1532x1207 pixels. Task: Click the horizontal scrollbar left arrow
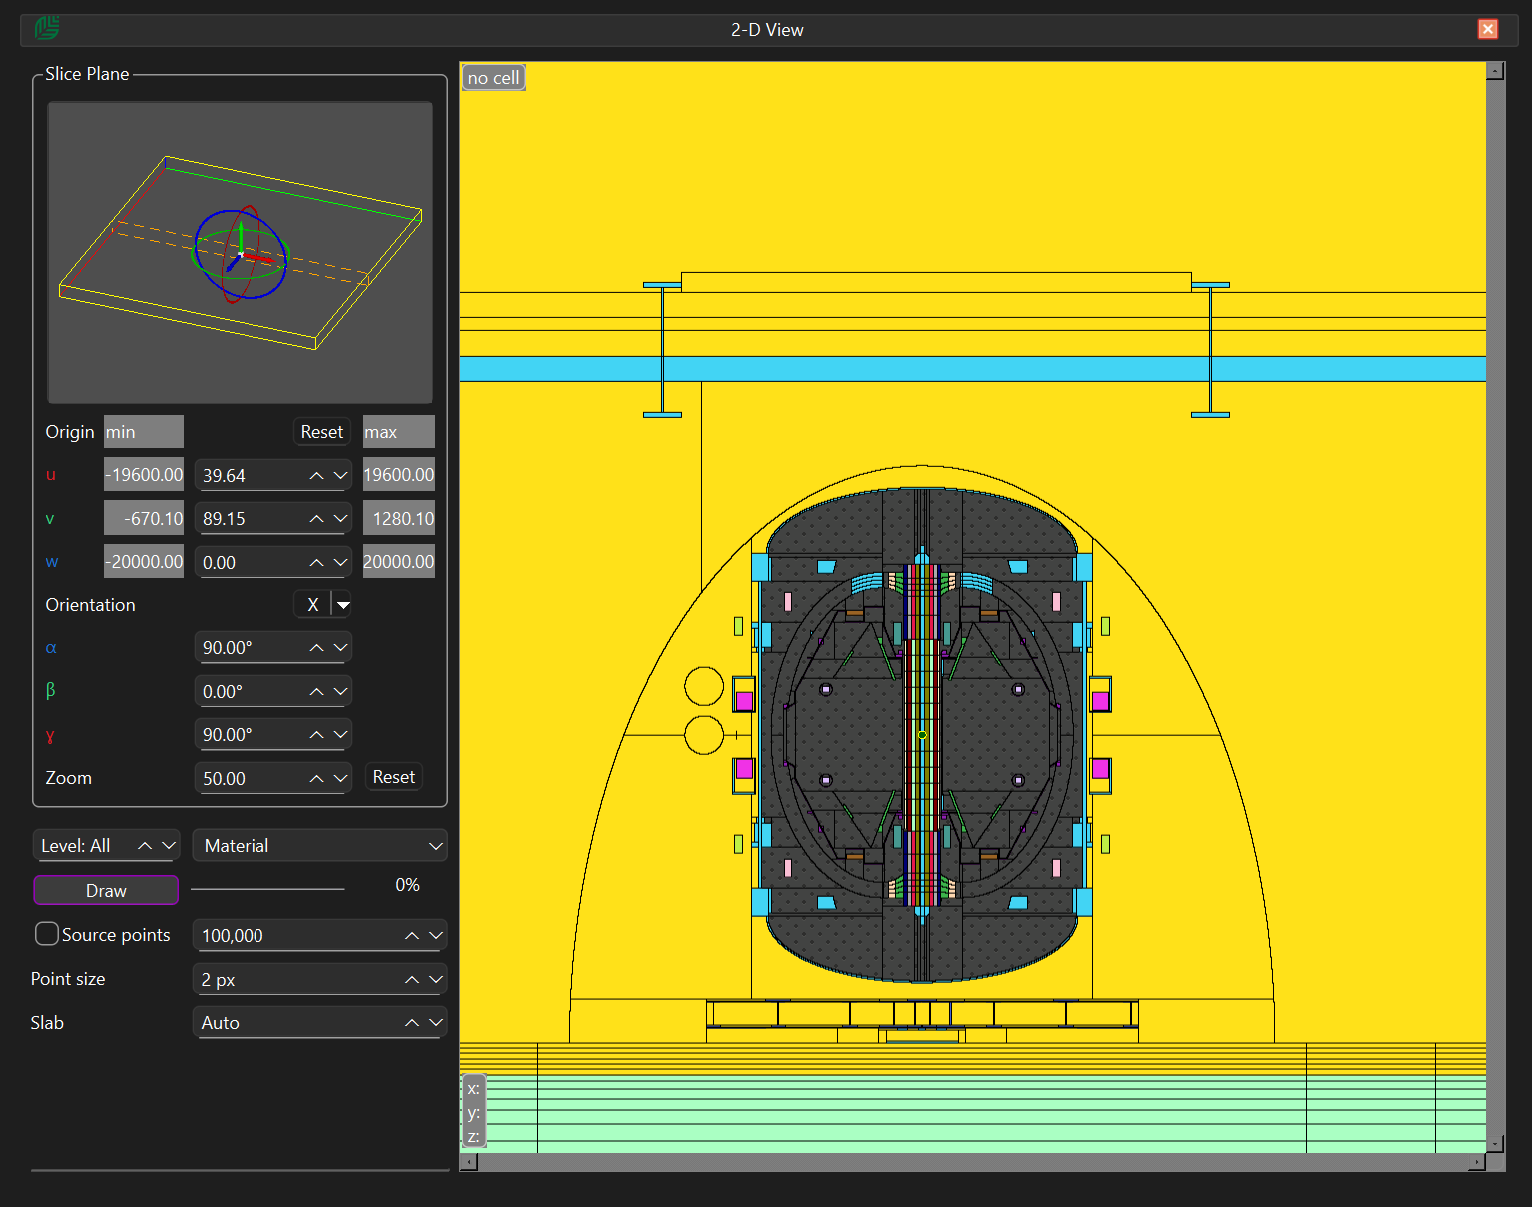click(469, 1162)
